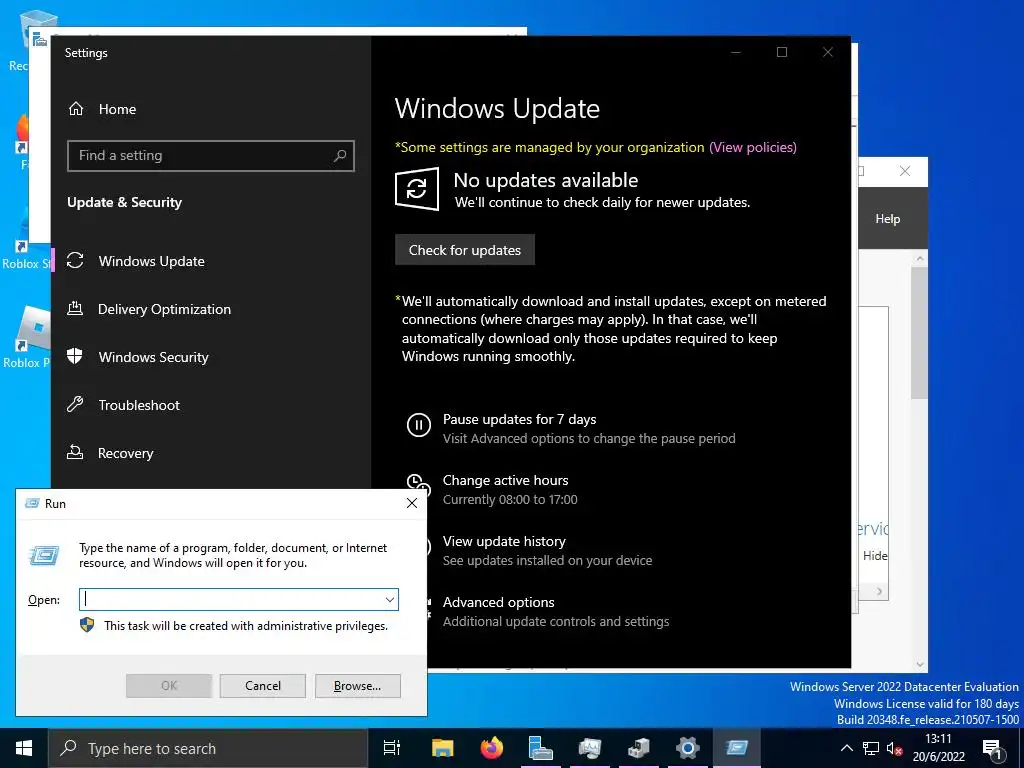
Task: Open Advanced options
Action: (x=498, y=602)
